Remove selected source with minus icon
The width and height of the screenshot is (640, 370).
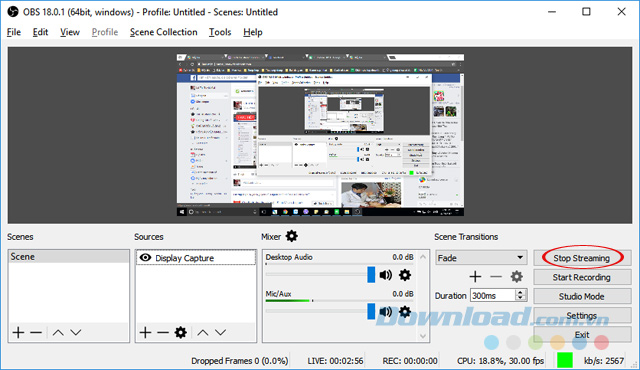pyautogui.click(x=163, y=332)
